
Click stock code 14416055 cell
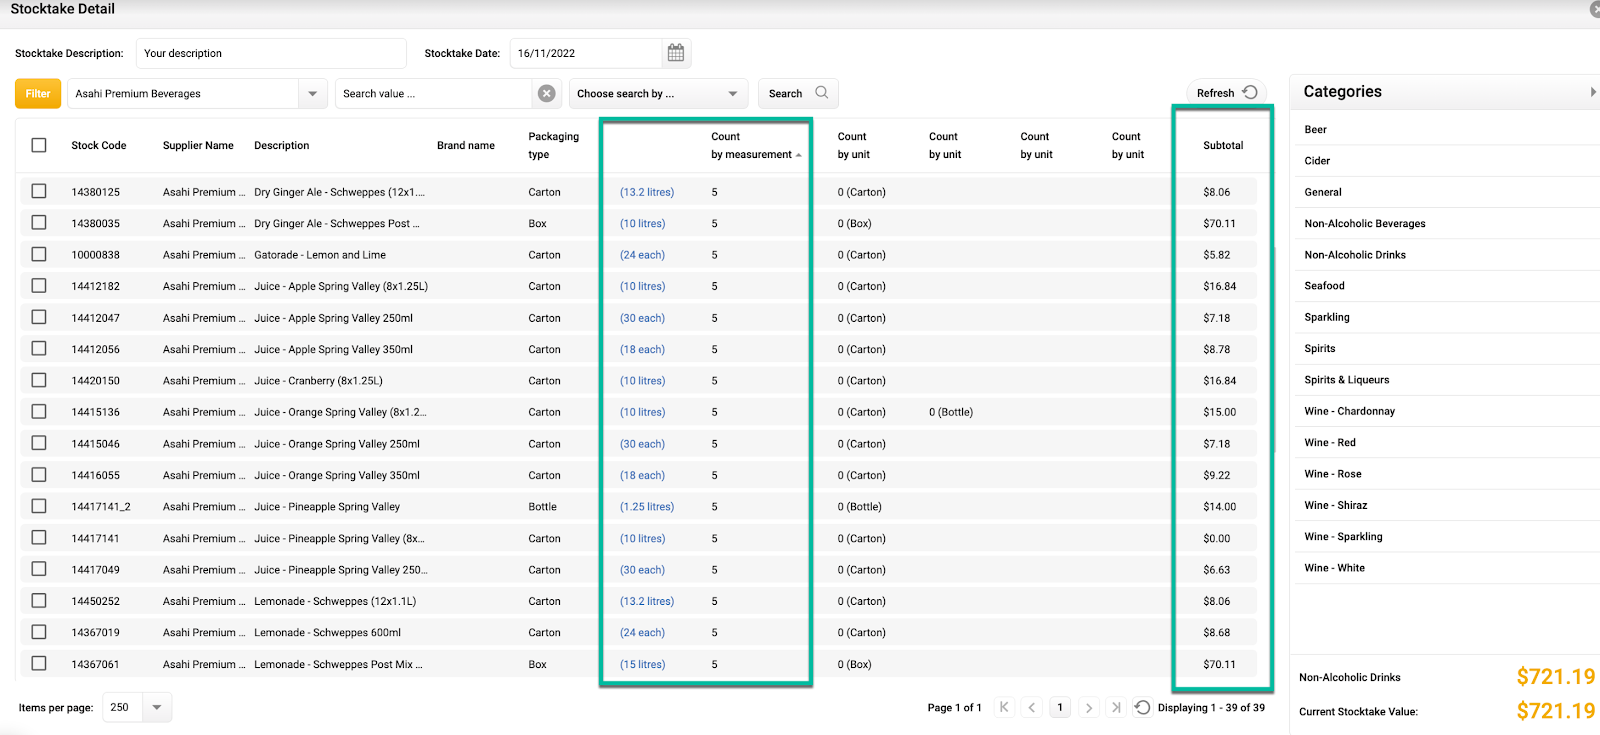[95, 475]
